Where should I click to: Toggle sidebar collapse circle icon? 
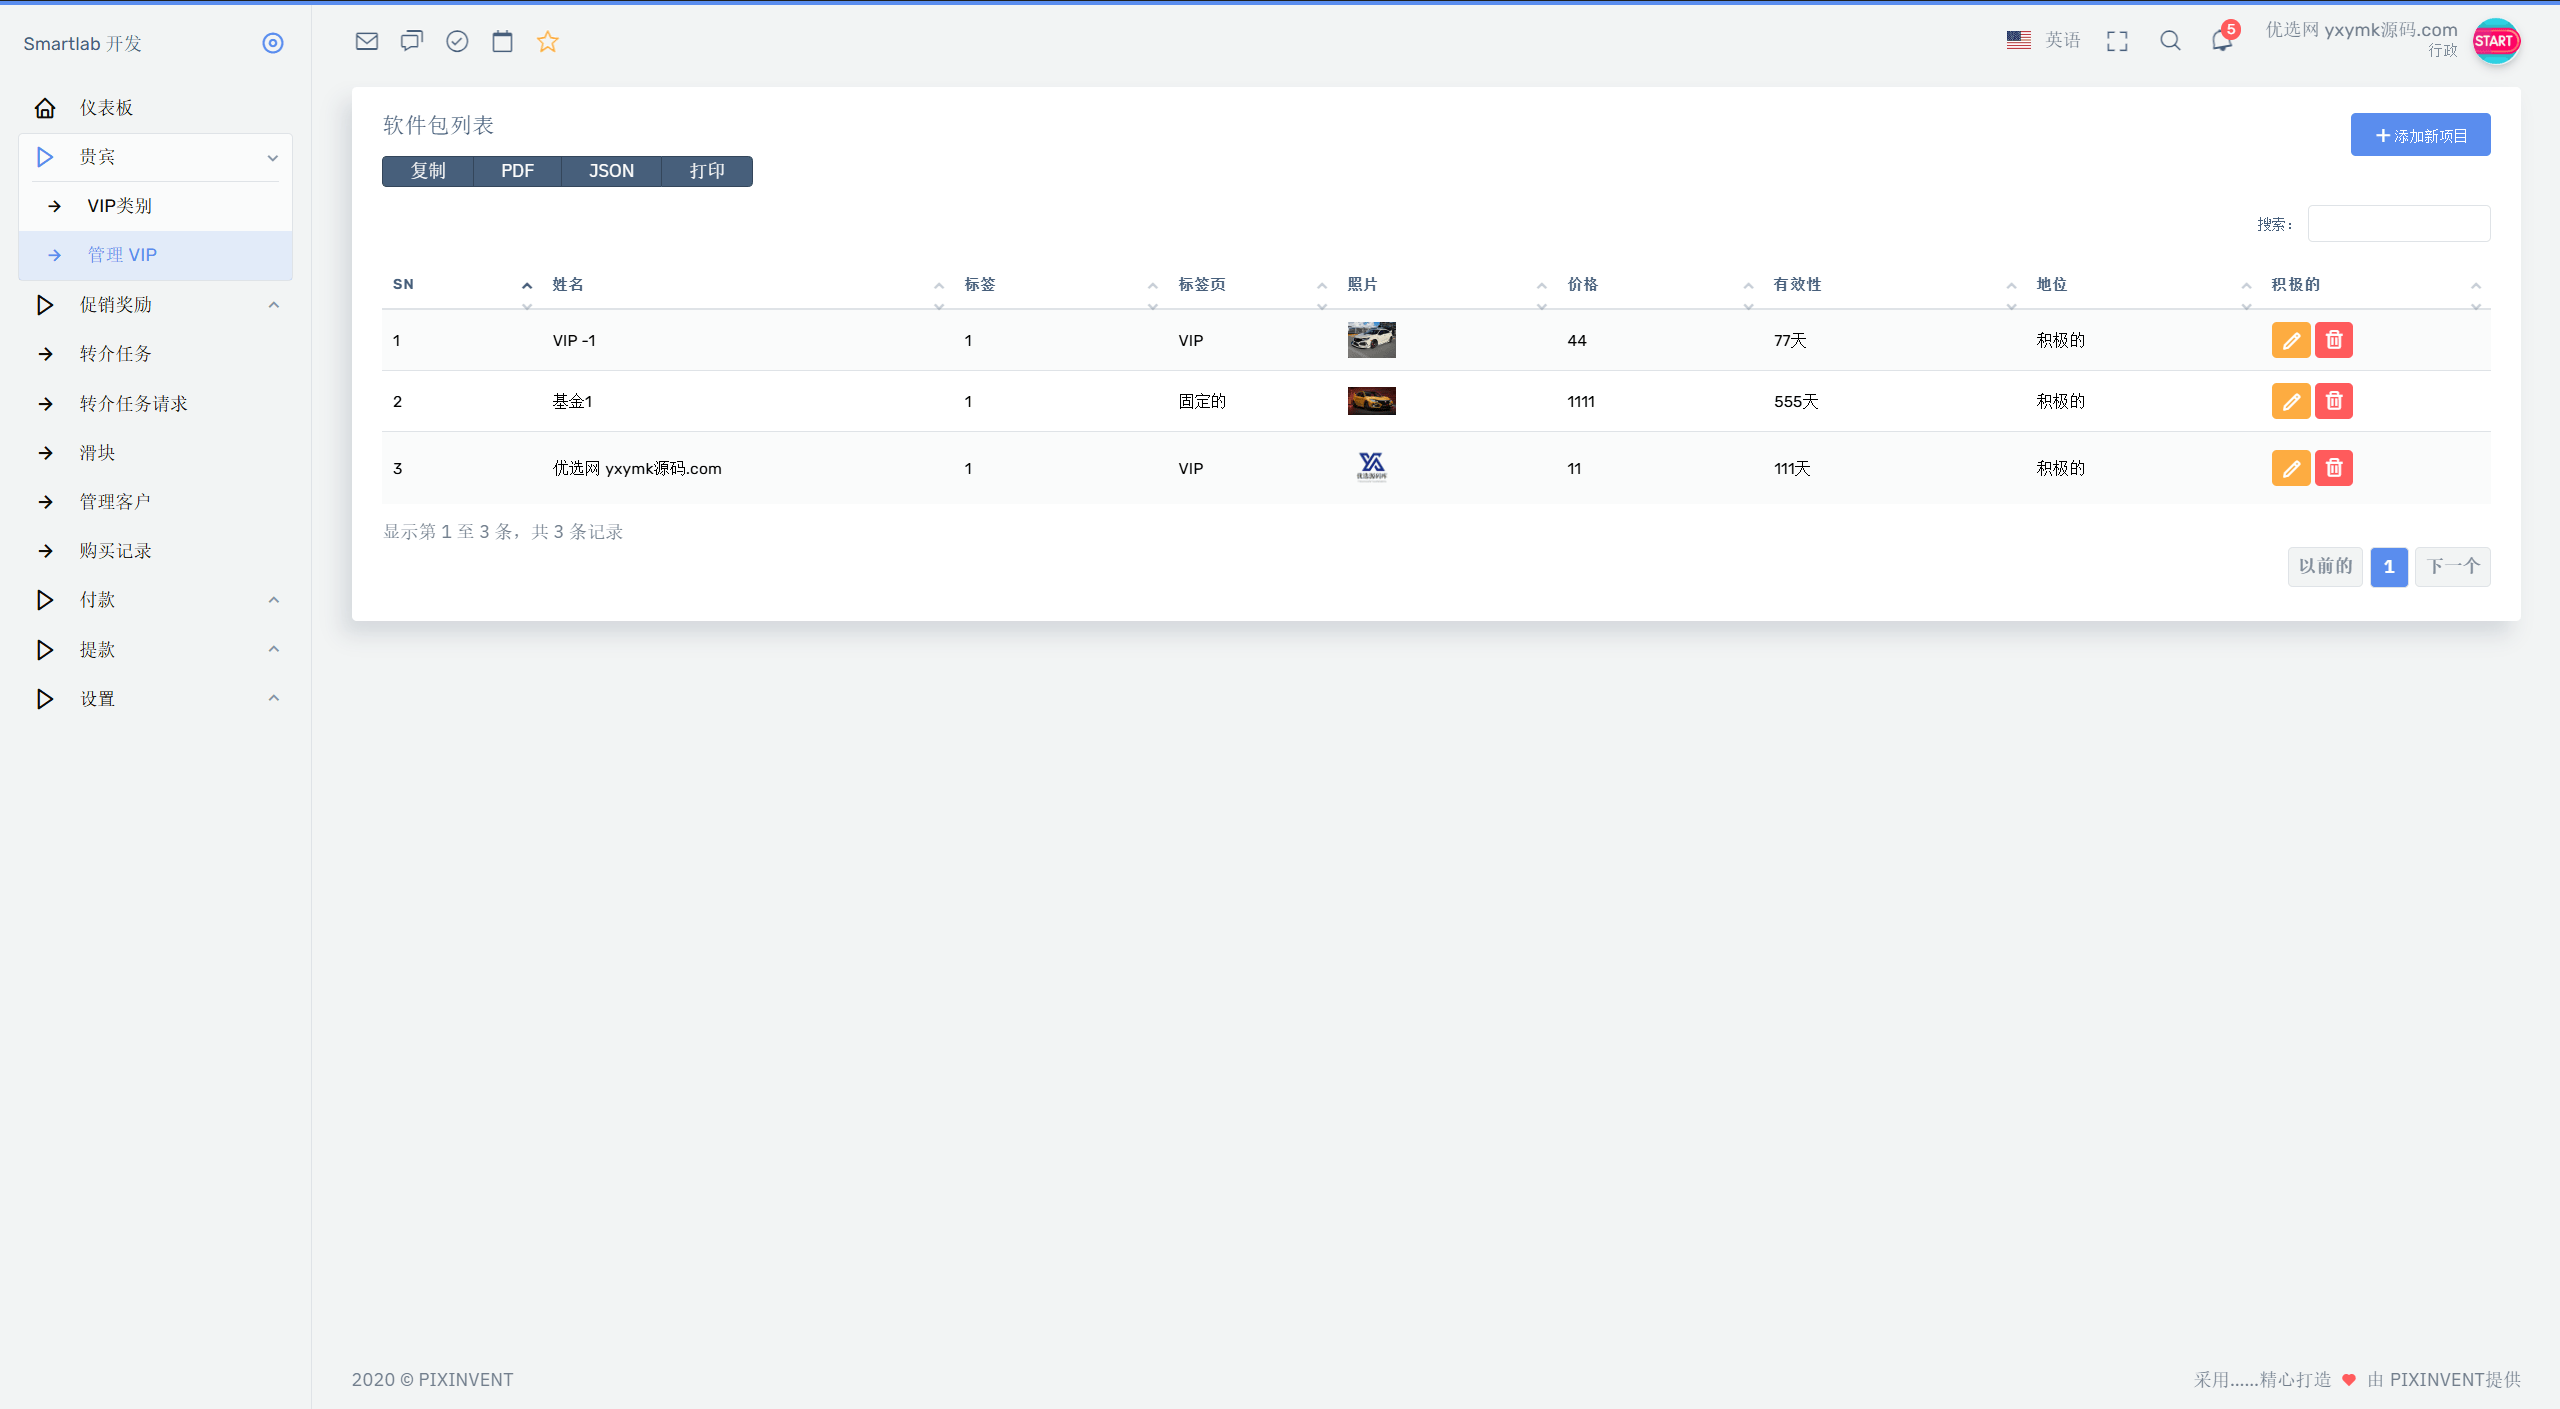click(x=272, y=43)
